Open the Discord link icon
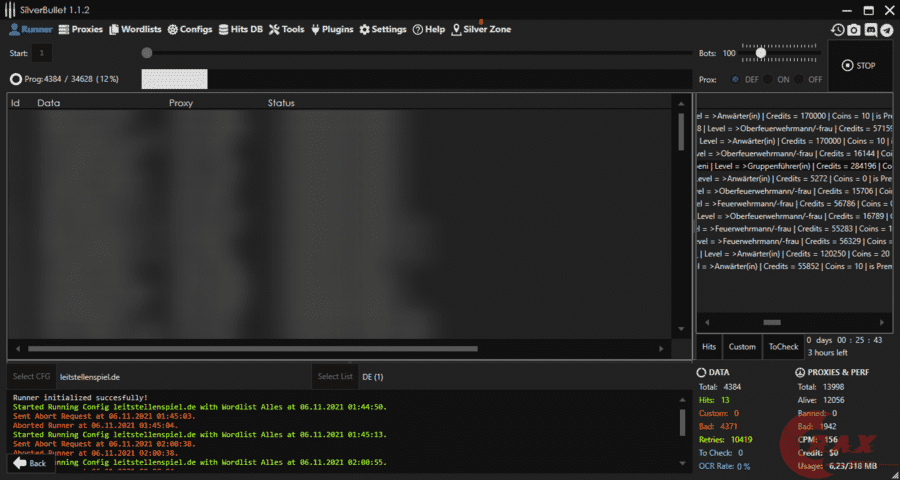Screen dimensions: 900x480 coord(871,30)
